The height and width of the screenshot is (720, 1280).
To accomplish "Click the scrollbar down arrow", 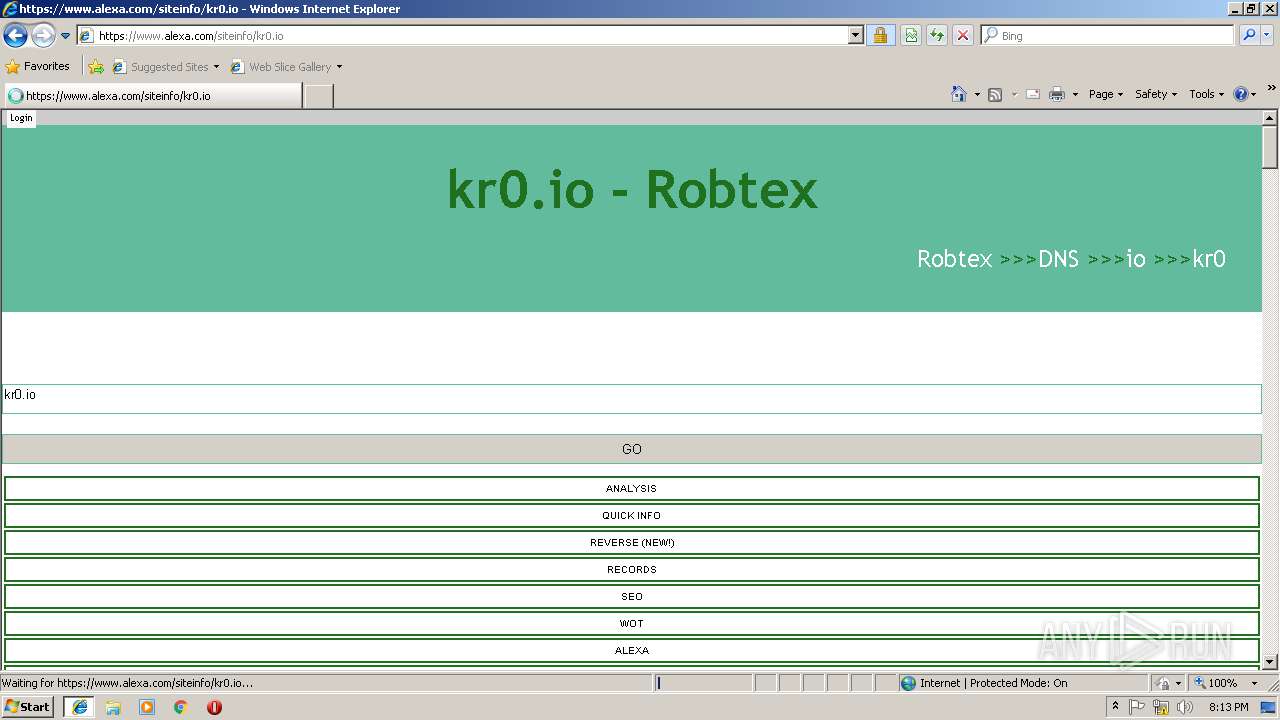I will [x=1270, y=662].
